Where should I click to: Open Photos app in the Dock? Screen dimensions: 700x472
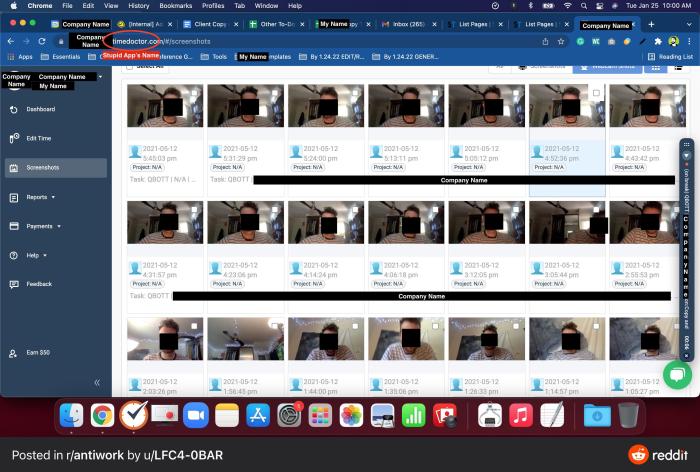pos(351,415)
